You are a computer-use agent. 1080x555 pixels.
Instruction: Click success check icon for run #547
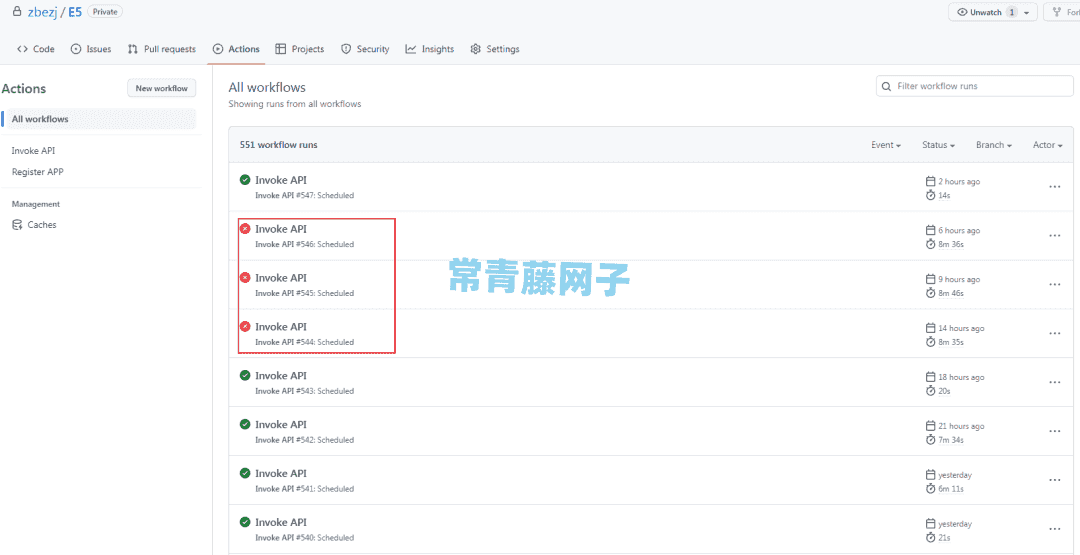pos(245,180)
